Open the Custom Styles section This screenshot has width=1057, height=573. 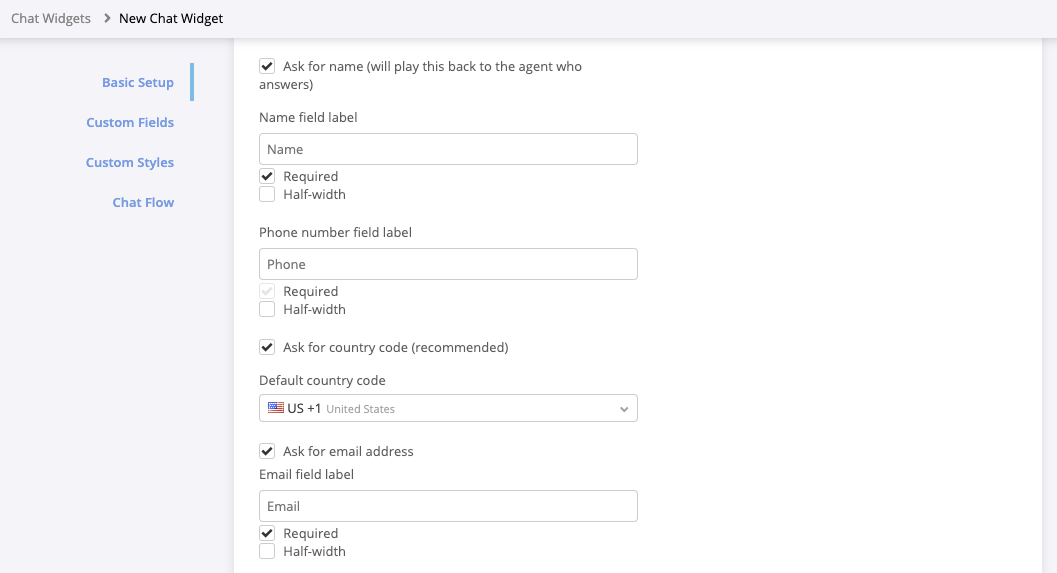tap(129, 162)
